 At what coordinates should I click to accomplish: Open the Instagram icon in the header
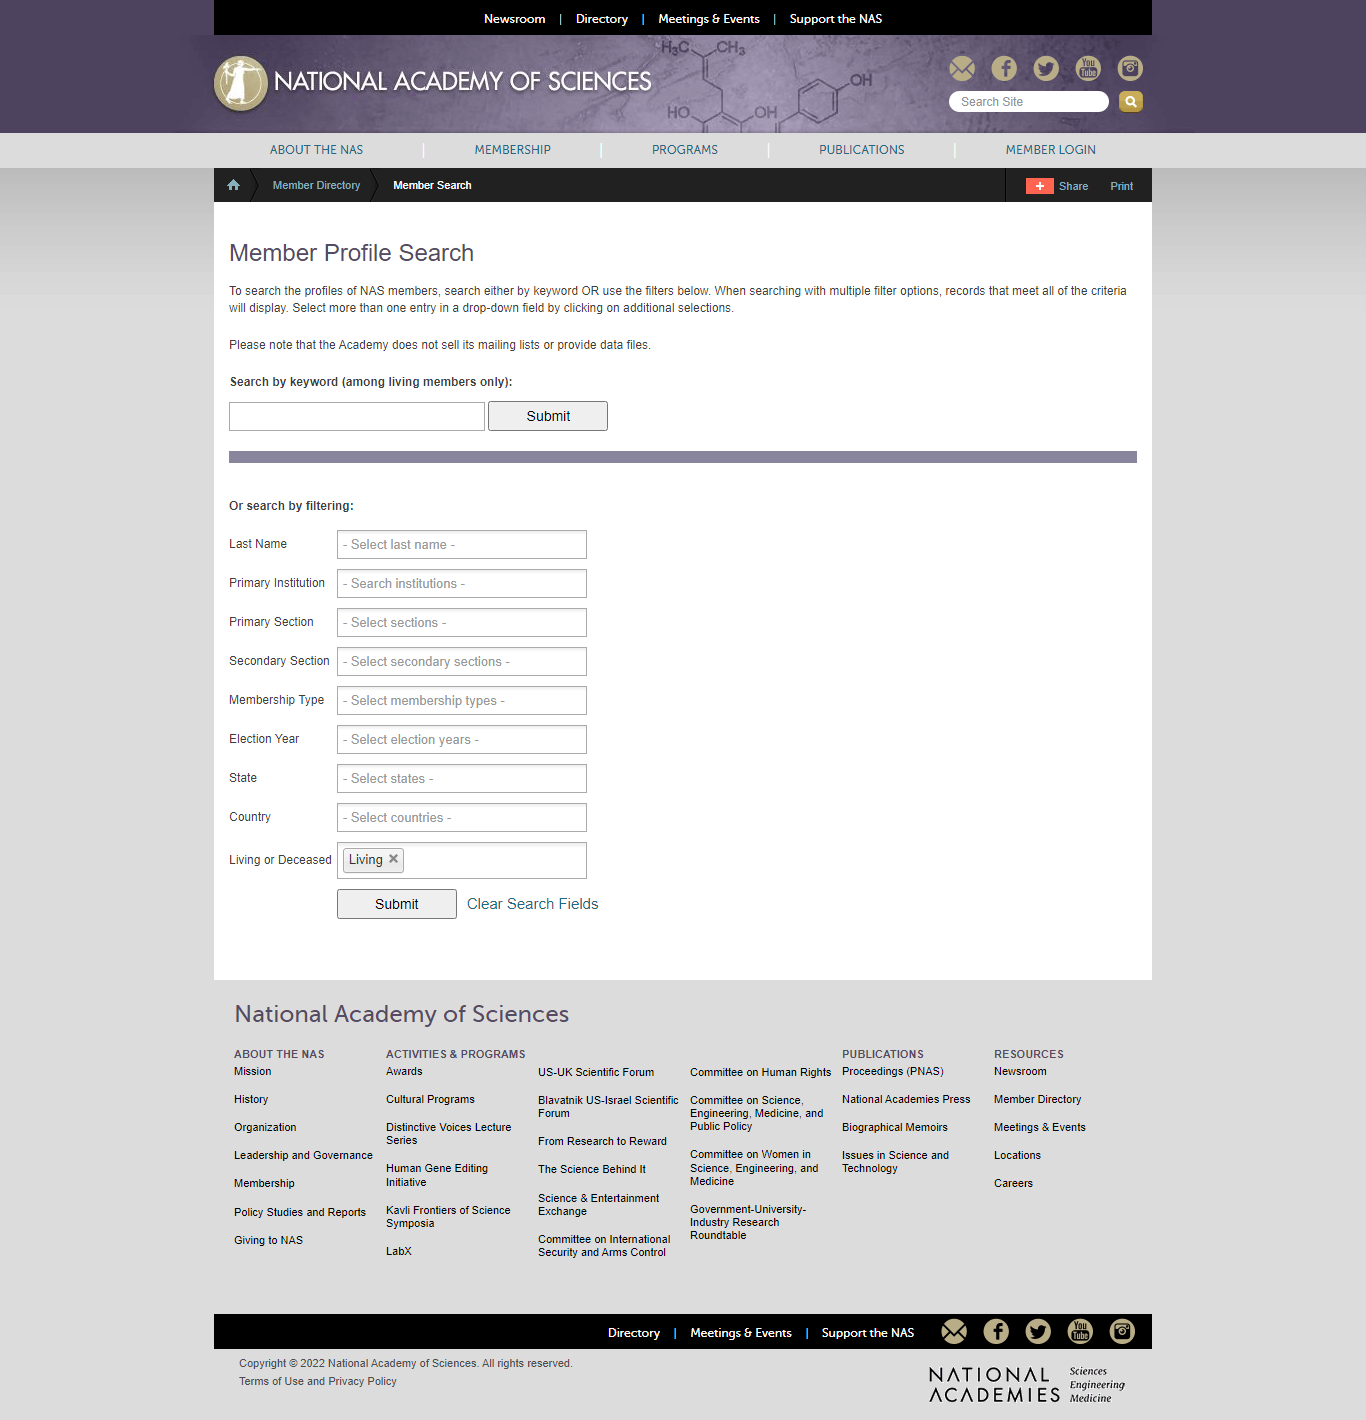coord(1130,68)
